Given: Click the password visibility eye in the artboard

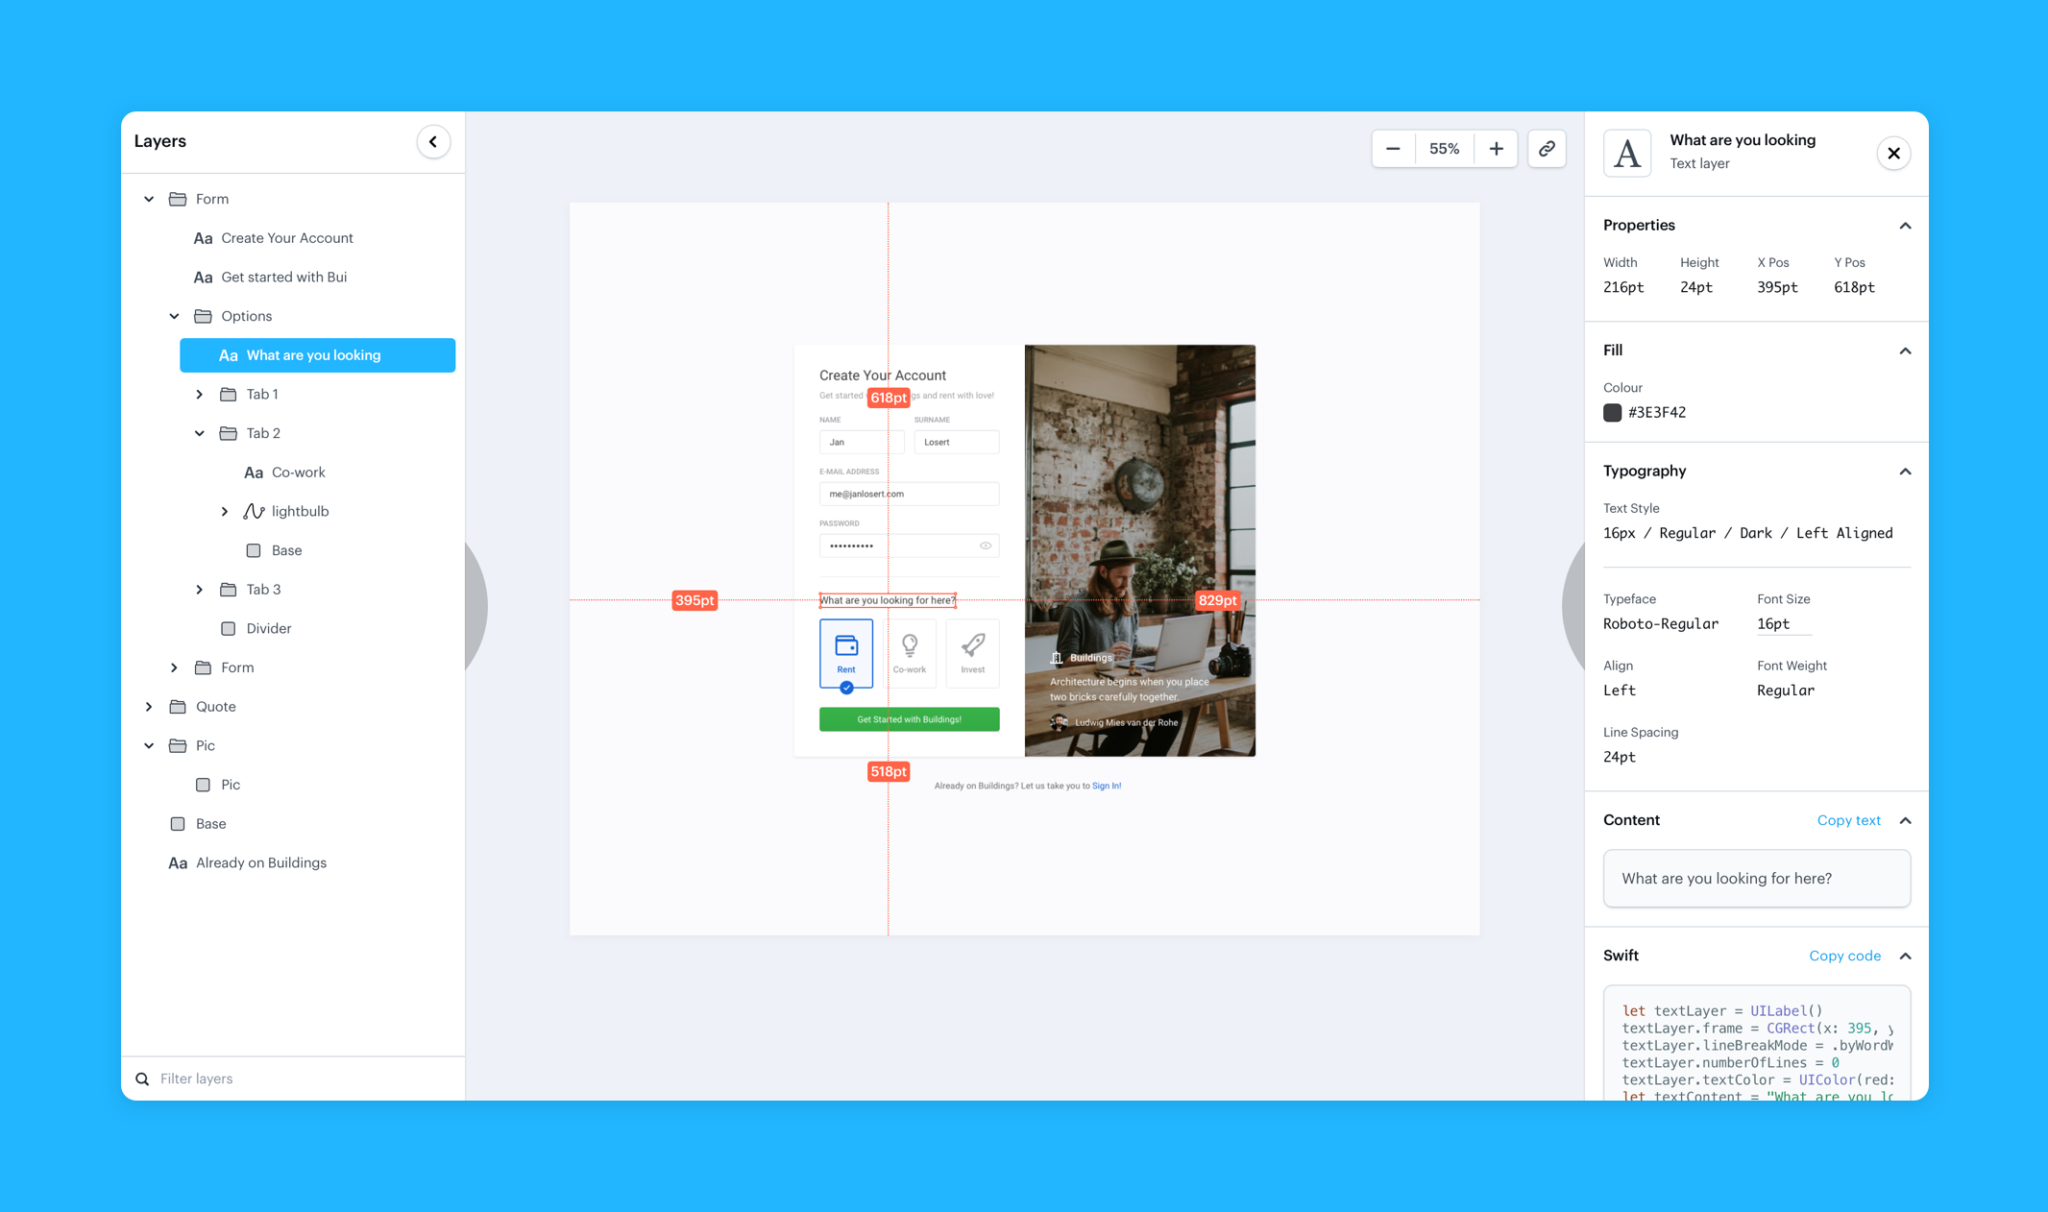Looking at the screenshot, I should tap(985, 546).
